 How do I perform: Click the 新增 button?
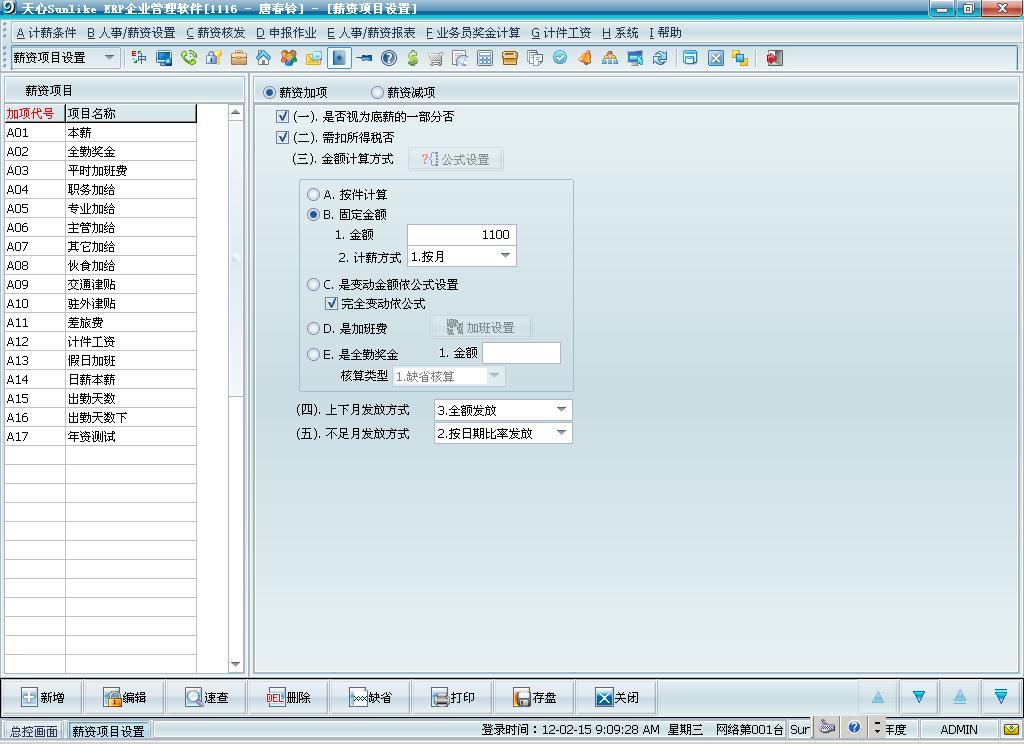(41, 698)
